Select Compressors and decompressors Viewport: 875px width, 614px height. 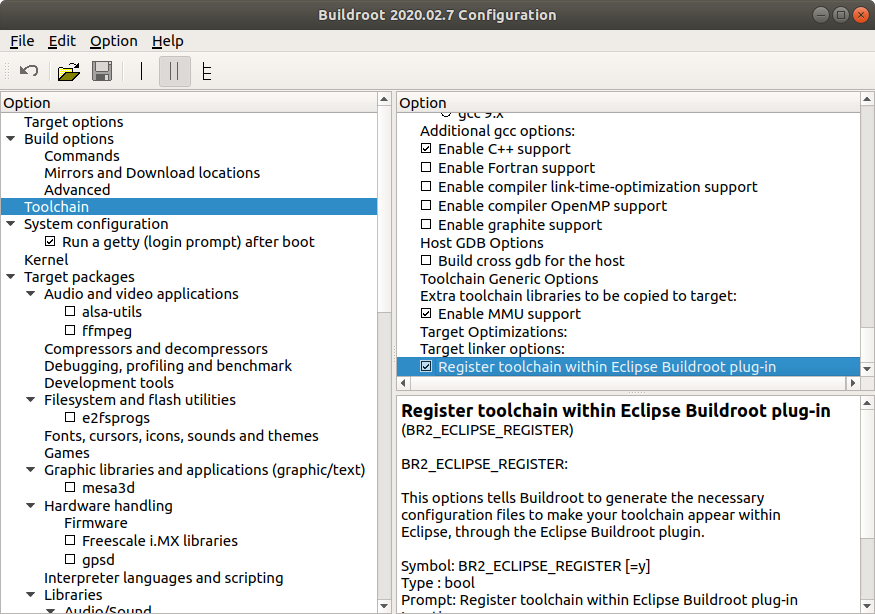[156, 349]
